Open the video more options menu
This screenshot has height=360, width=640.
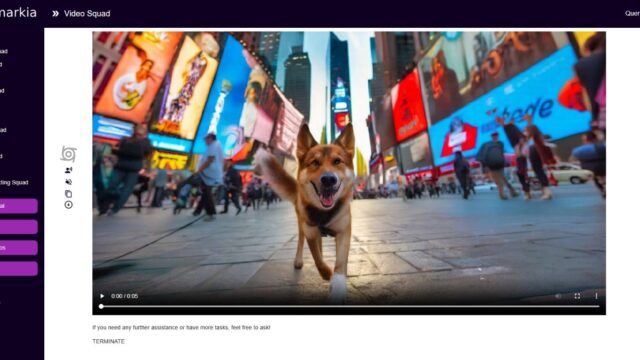click(x=596, y=296)
